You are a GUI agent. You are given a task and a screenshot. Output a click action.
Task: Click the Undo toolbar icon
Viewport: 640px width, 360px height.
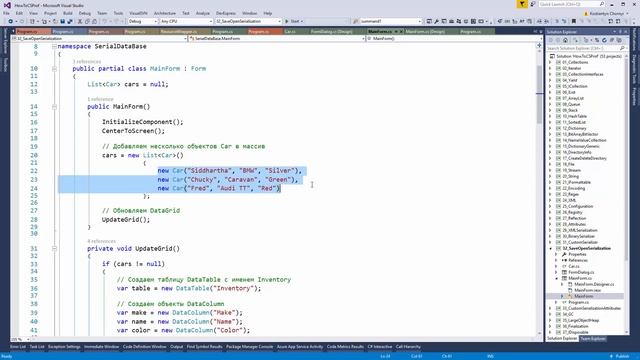pos(104,21)
